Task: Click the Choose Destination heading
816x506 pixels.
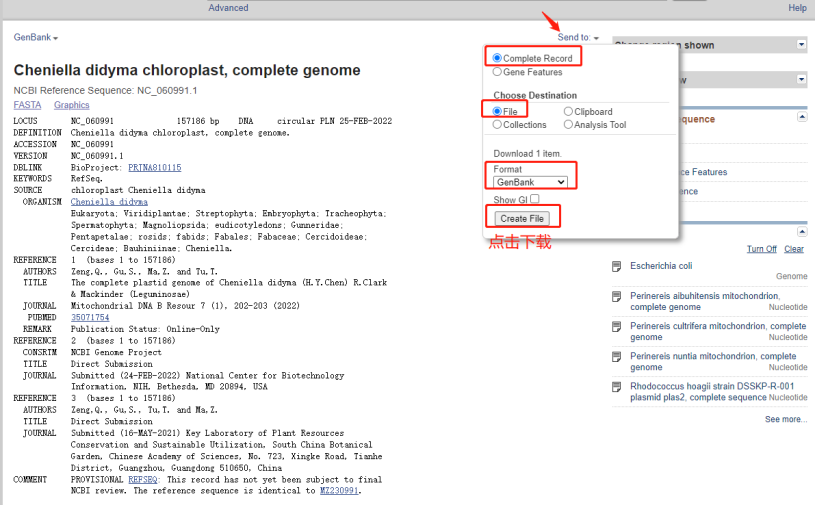Action: tap(535, 95)
